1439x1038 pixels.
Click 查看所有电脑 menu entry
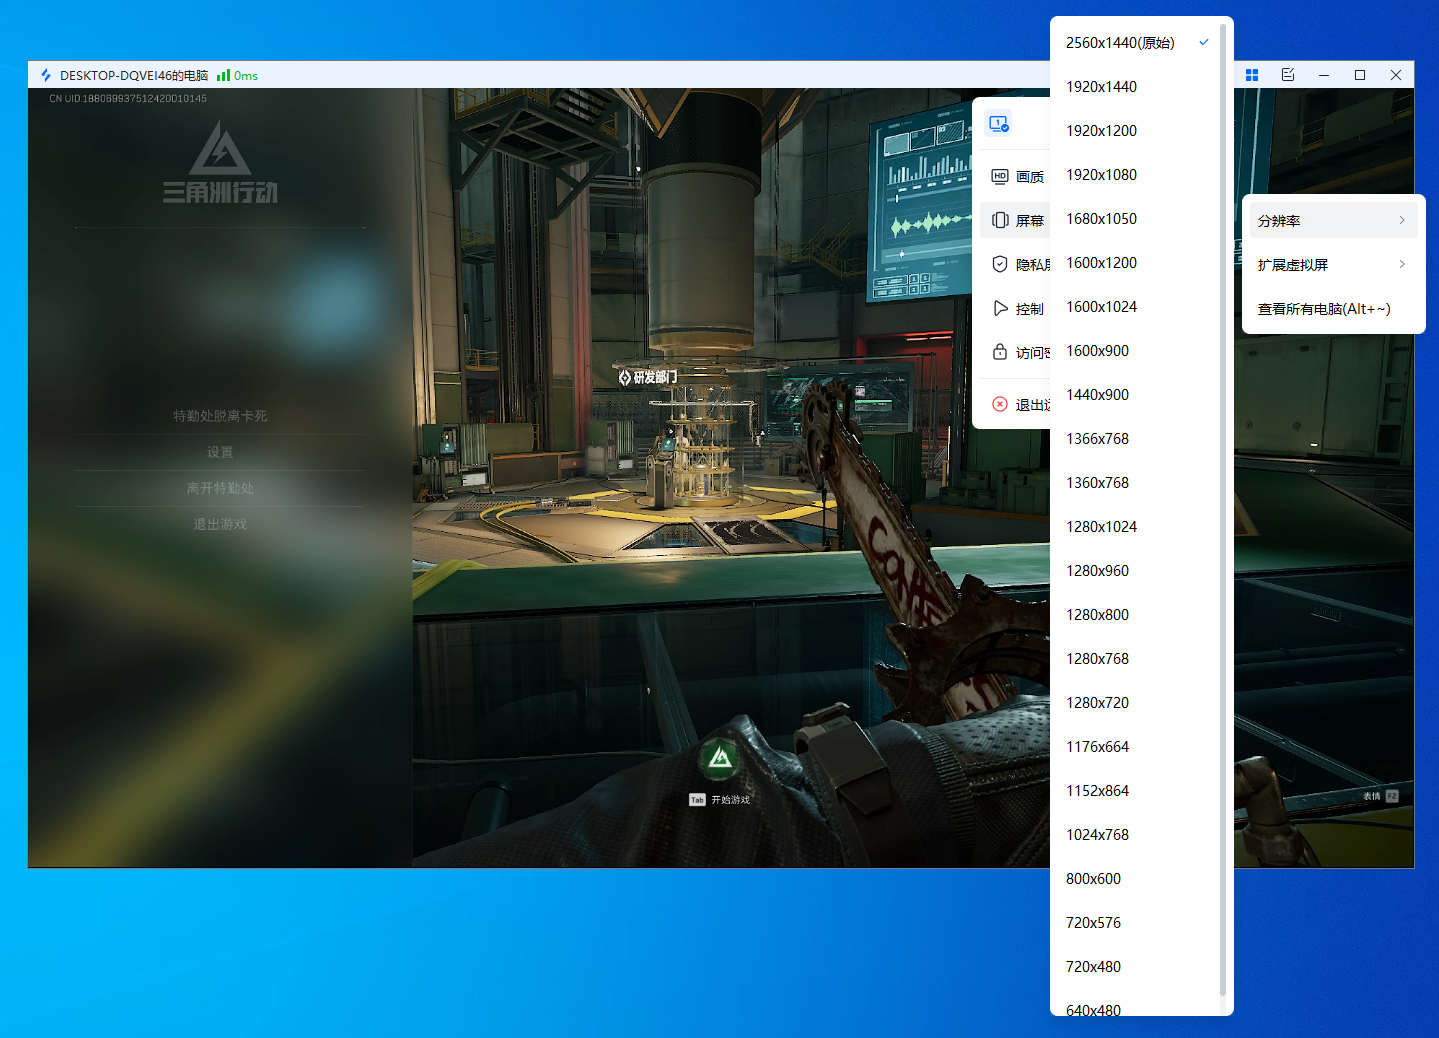(1324, 309)
